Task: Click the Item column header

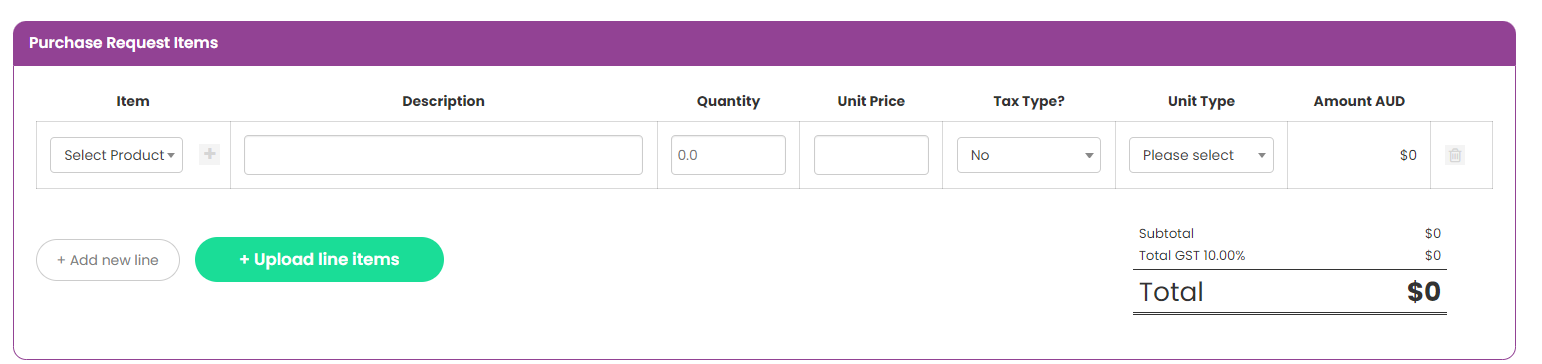Action: pyautogui.click(x=133, y=101)
